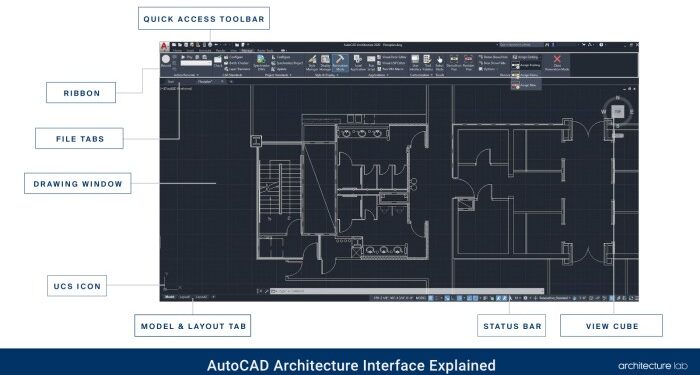Select the Model tab
This screenshot has width=700, height=375.
(169, 297)
